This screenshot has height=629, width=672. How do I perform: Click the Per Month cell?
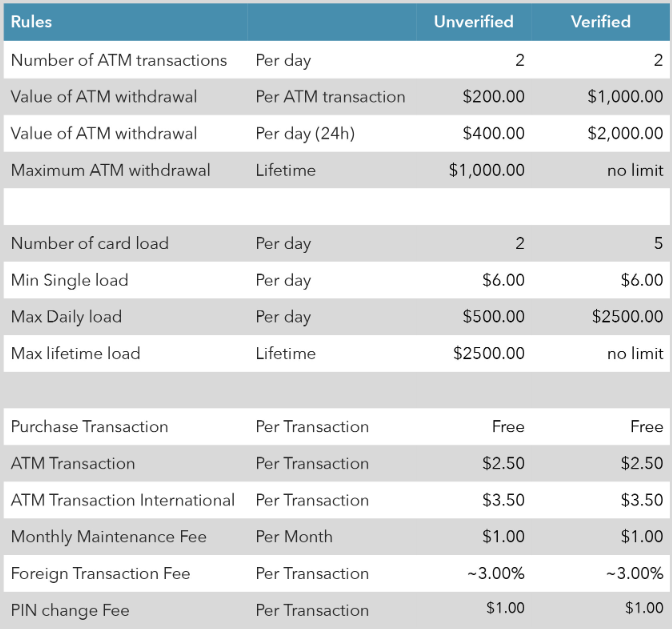[294, 537]
